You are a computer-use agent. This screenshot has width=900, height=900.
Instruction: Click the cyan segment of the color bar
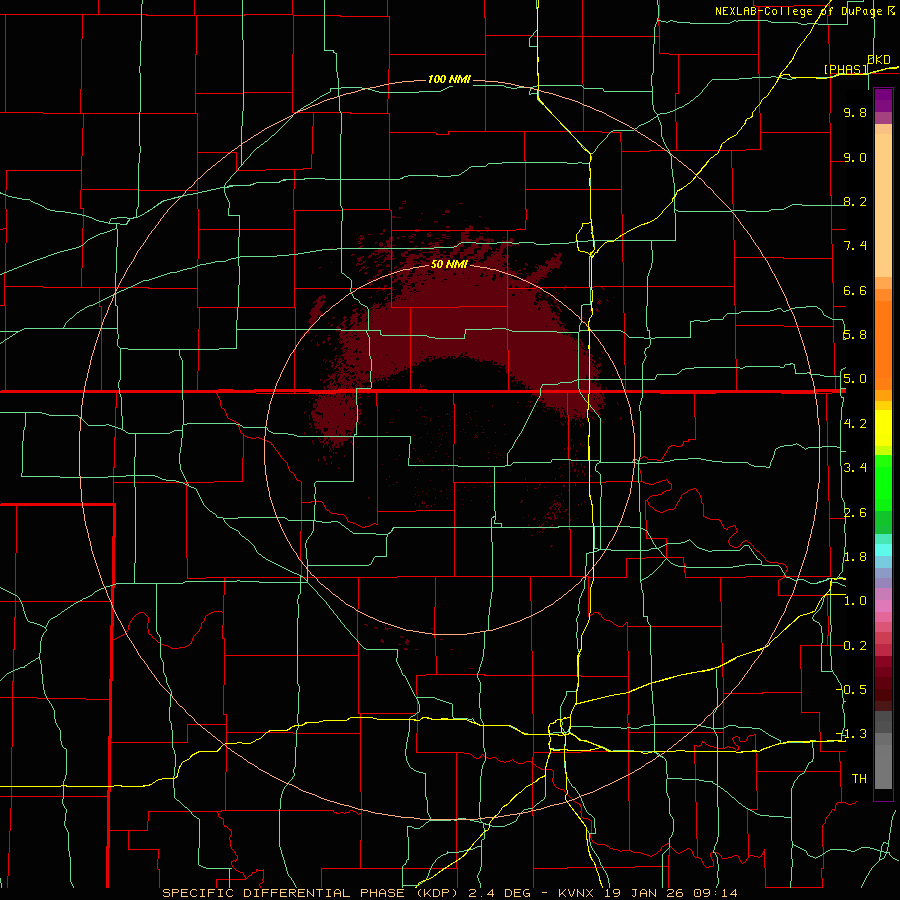[x=883, y=550]
